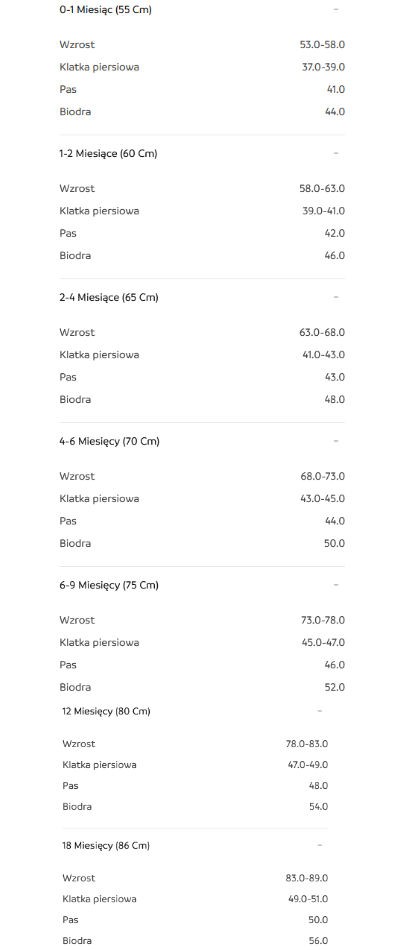This screenshot has height=950, width=400.
Task: Collapse the 4-6 Miesięcy (70 Cm) section
Action: [336, 441]
